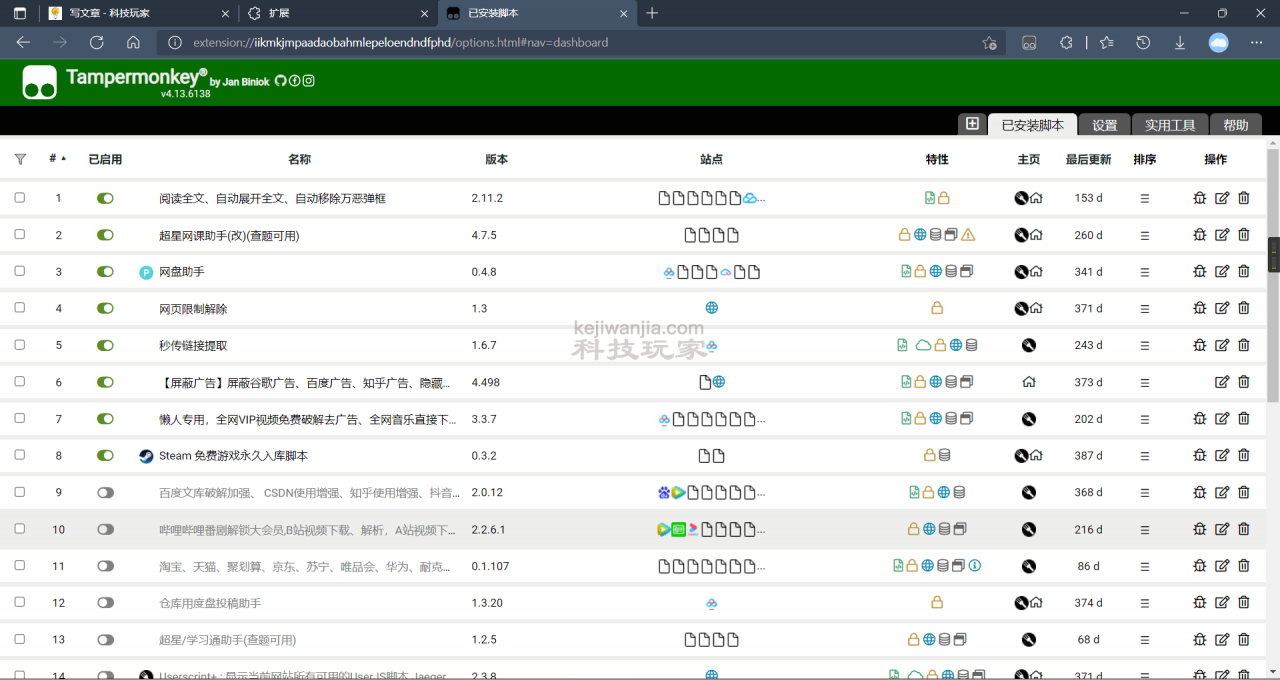This screenshot has height=680, width=1280.
Task: Switch to 写文章 - 科技玩家 browser tab
Action: coord(137,13)
